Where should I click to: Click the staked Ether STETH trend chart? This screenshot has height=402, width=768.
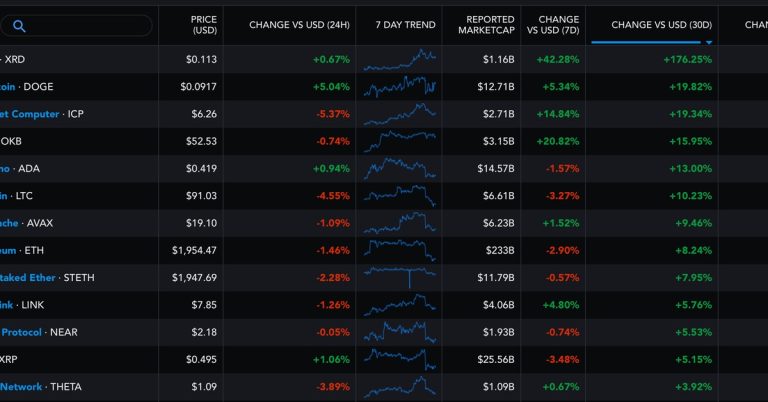point(400,277)
